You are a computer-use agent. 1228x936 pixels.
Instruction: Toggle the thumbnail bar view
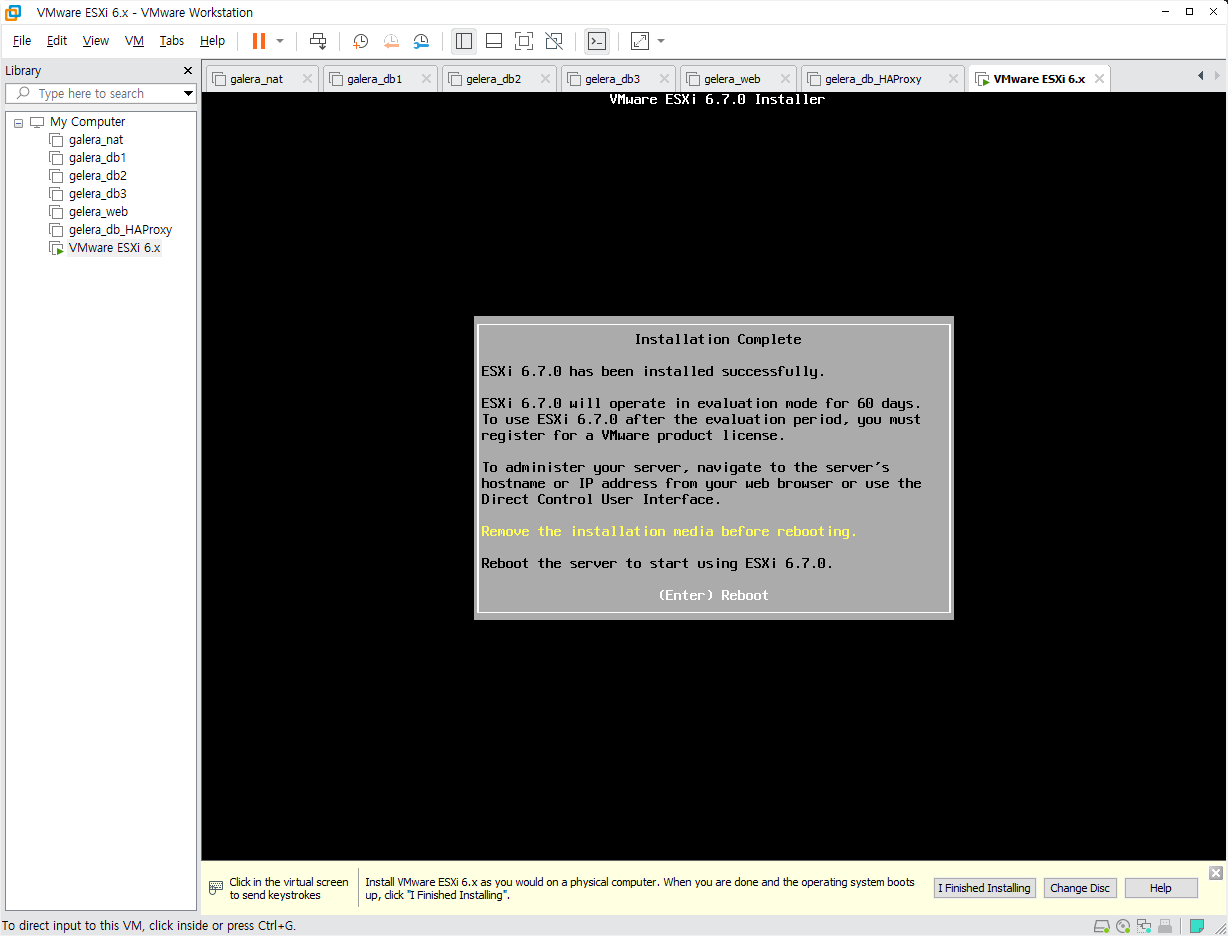[494, 41]
